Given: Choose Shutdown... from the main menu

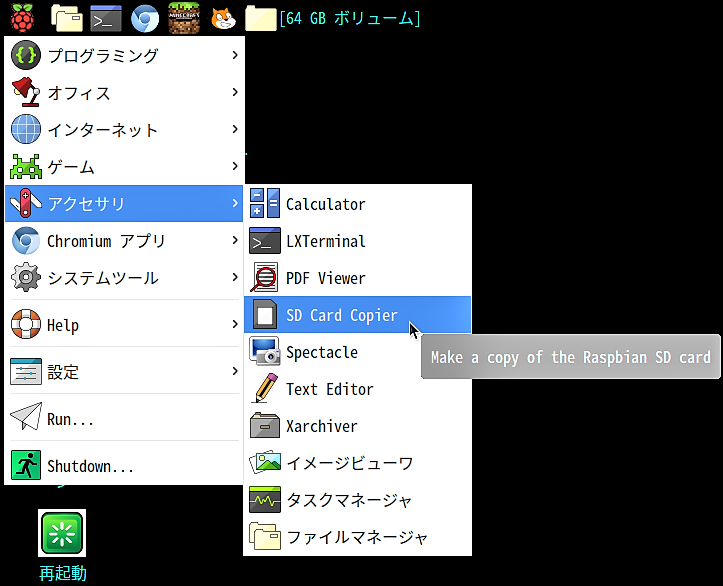Looking at the screenshot, I should (124, 466).
